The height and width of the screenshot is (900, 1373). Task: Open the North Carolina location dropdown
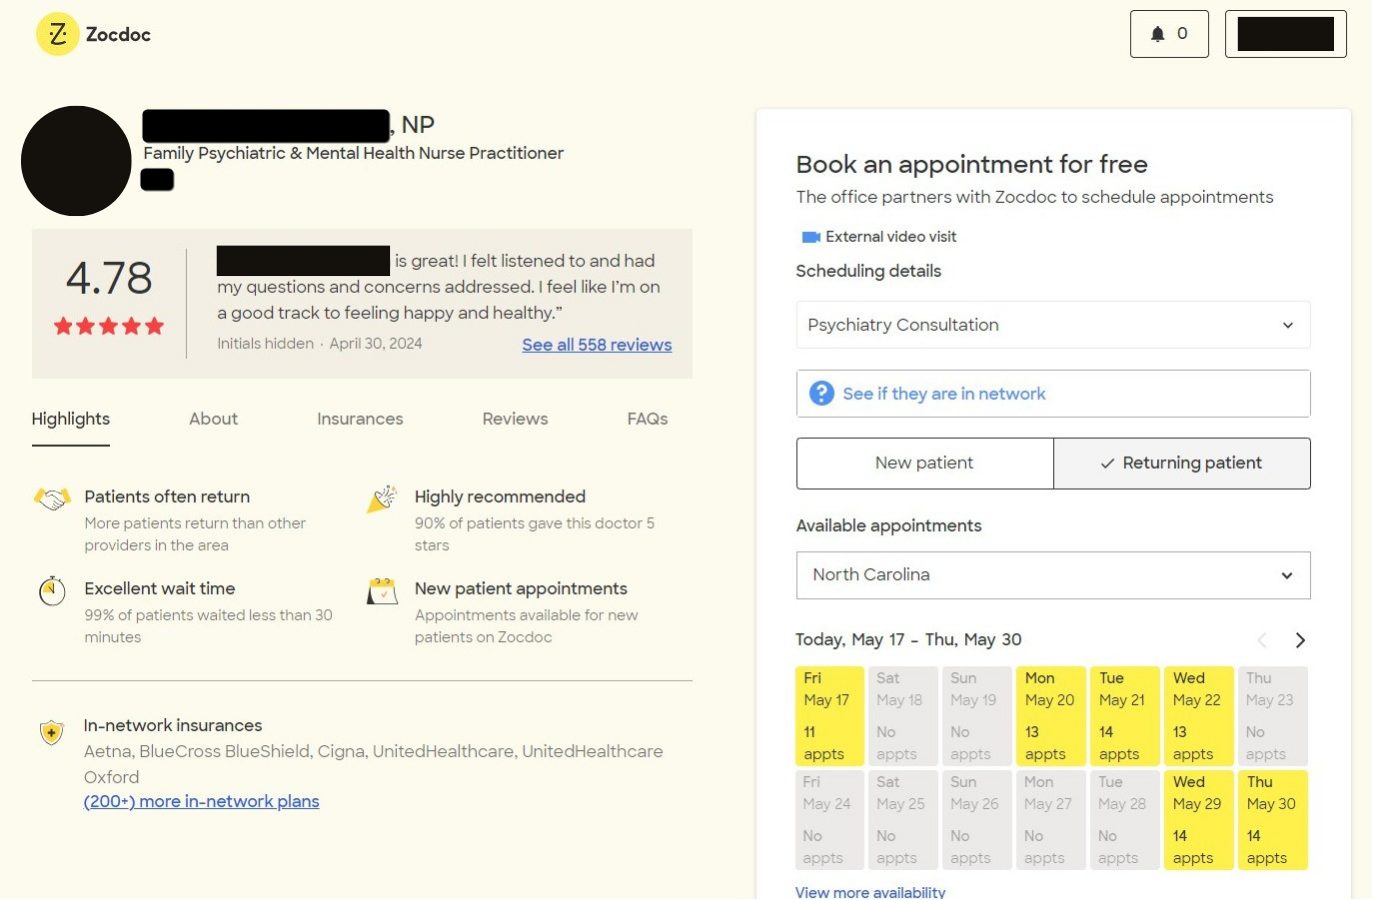(x=1052, y=575)
